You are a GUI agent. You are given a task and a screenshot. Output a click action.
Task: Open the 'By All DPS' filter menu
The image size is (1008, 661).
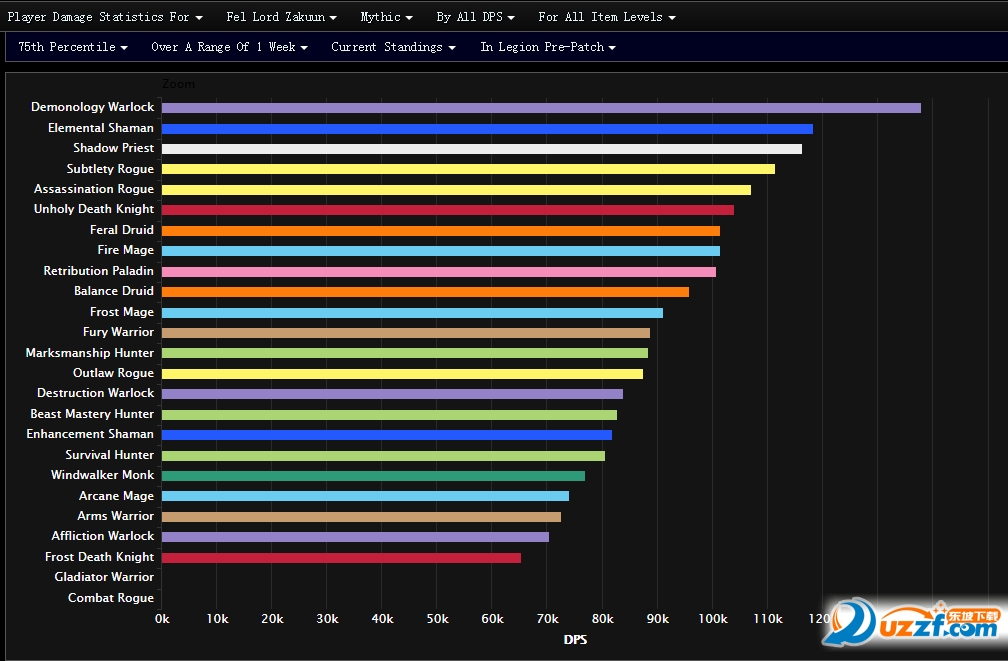[475, 17]
